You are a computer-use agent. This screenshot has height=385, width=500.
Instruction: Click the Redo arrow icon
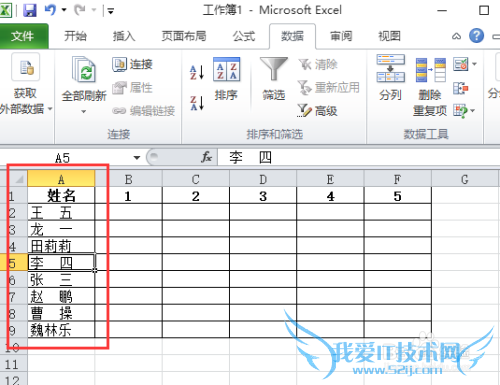pyautogui.click(x=80, y=10)
